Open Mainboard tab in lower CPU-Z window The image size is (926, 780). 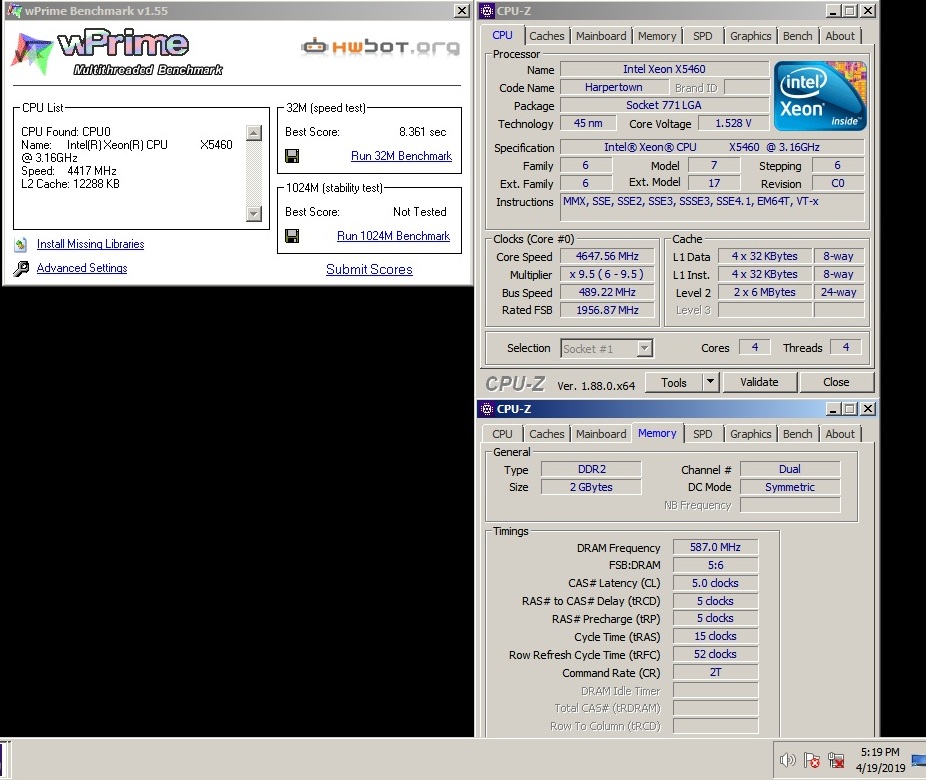click(x=601, y=434)
